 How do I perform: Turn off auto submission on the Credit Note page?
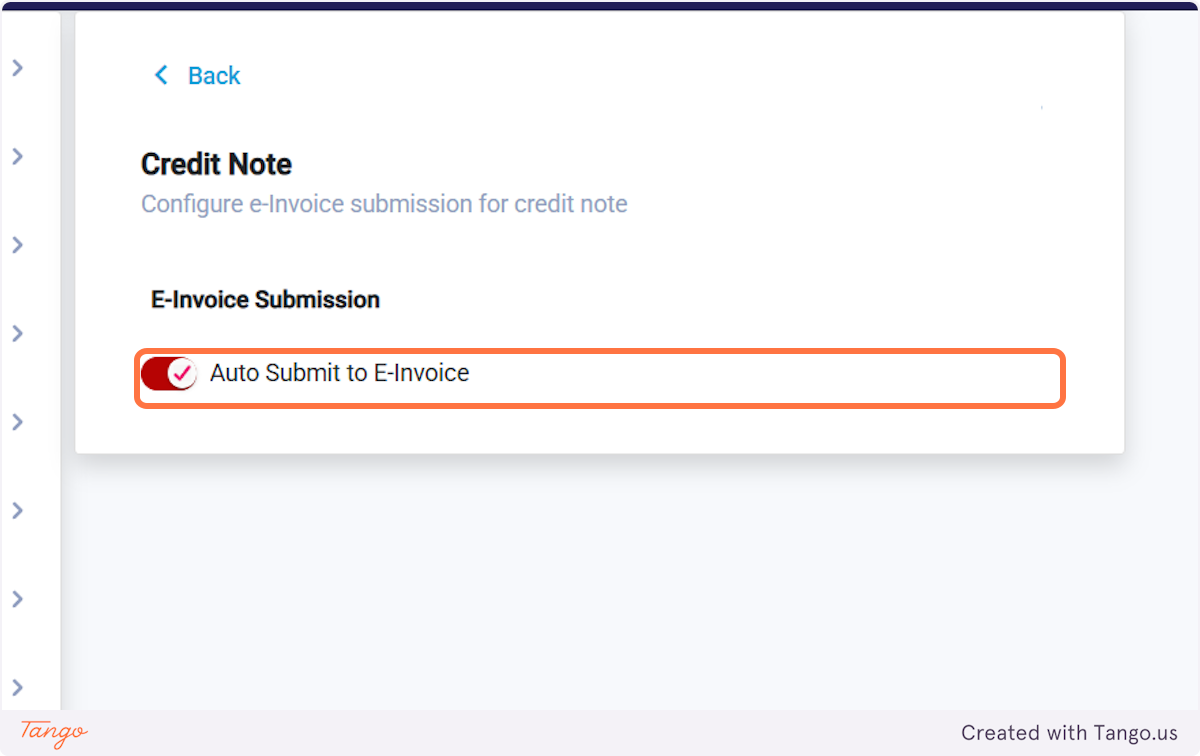[x=169, y=372]
